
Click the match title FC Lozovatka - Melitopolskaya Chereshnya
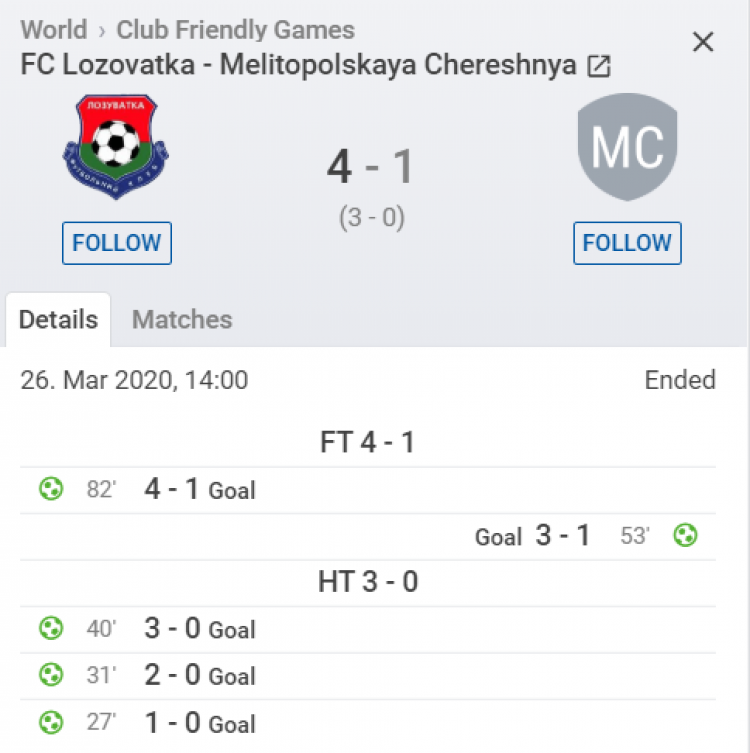298,66
